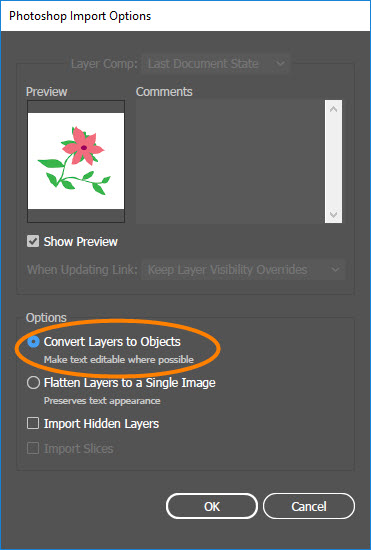Uncheck the Show Preview checkbox
This screenshot has width=371, height=550.
(33, 241)
